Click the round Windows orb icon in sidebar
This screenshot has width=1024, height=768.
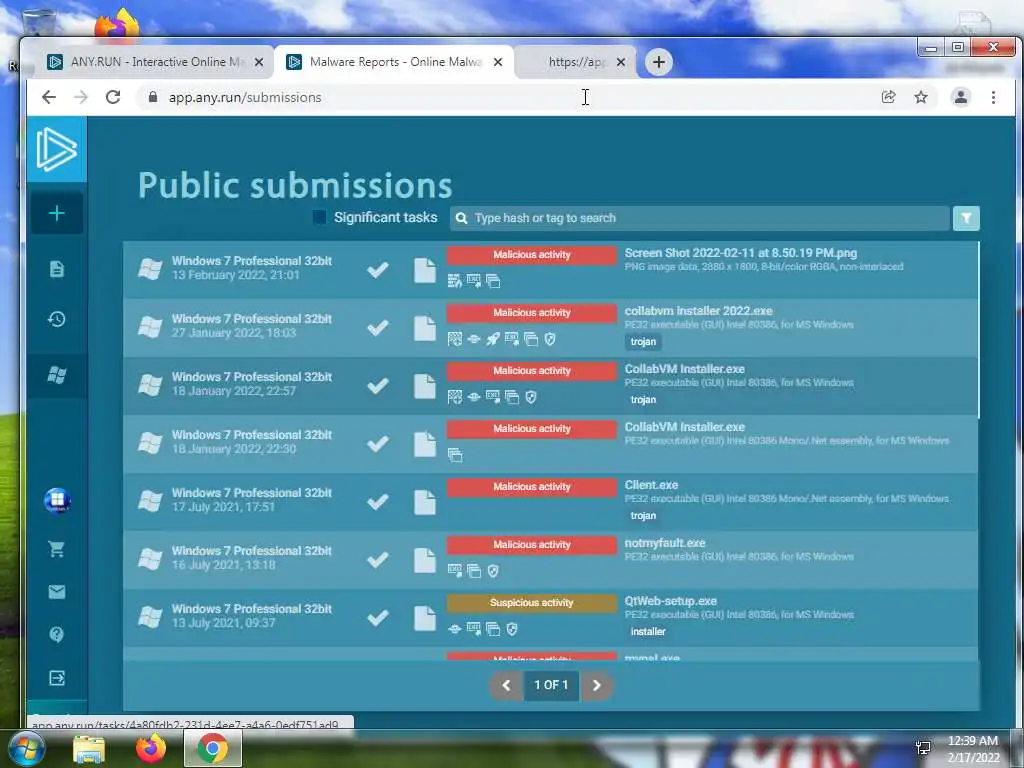[57, 500]
